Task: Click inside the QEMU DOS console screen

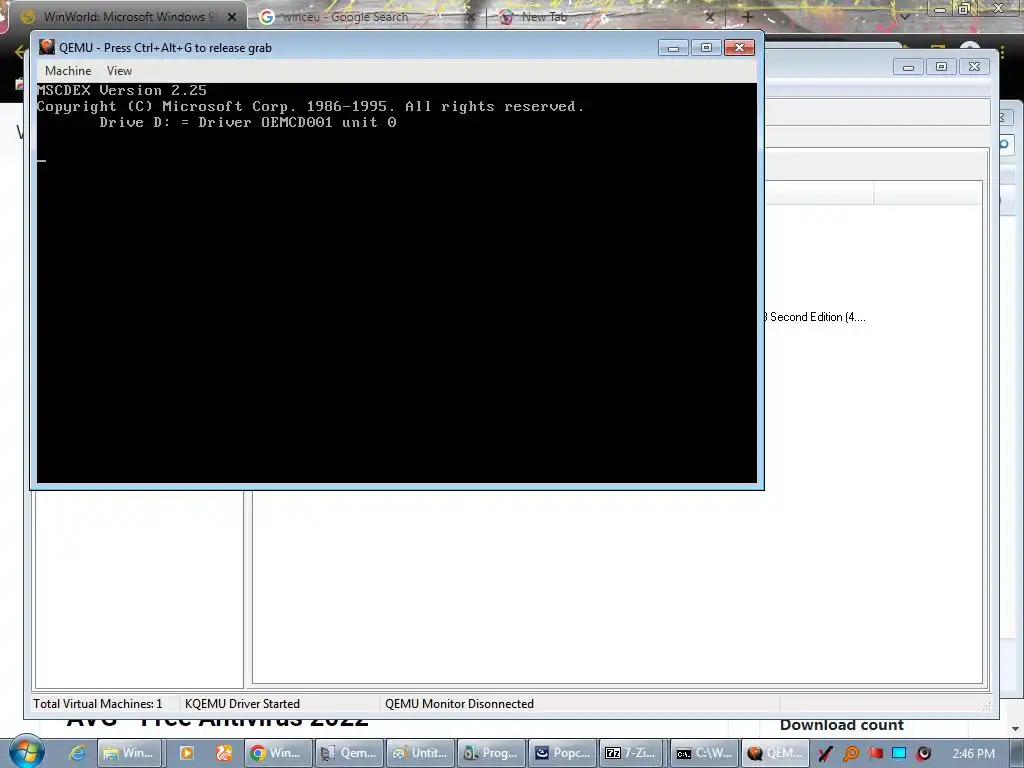Action: (396, 282)
